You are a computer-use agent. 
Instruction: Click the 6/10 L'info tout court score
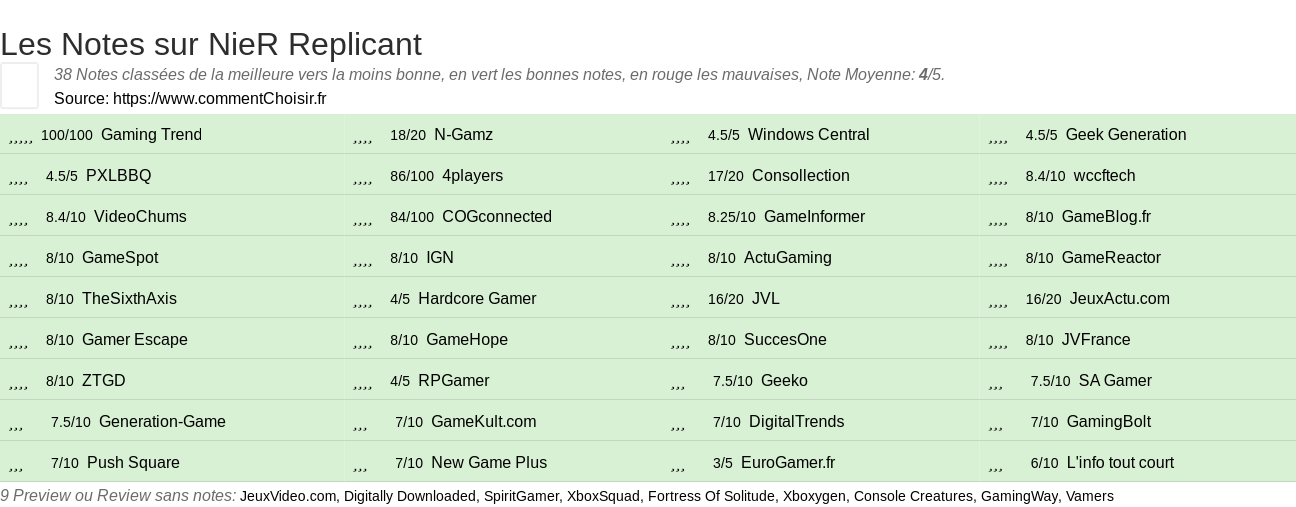tap(1045, 463)
